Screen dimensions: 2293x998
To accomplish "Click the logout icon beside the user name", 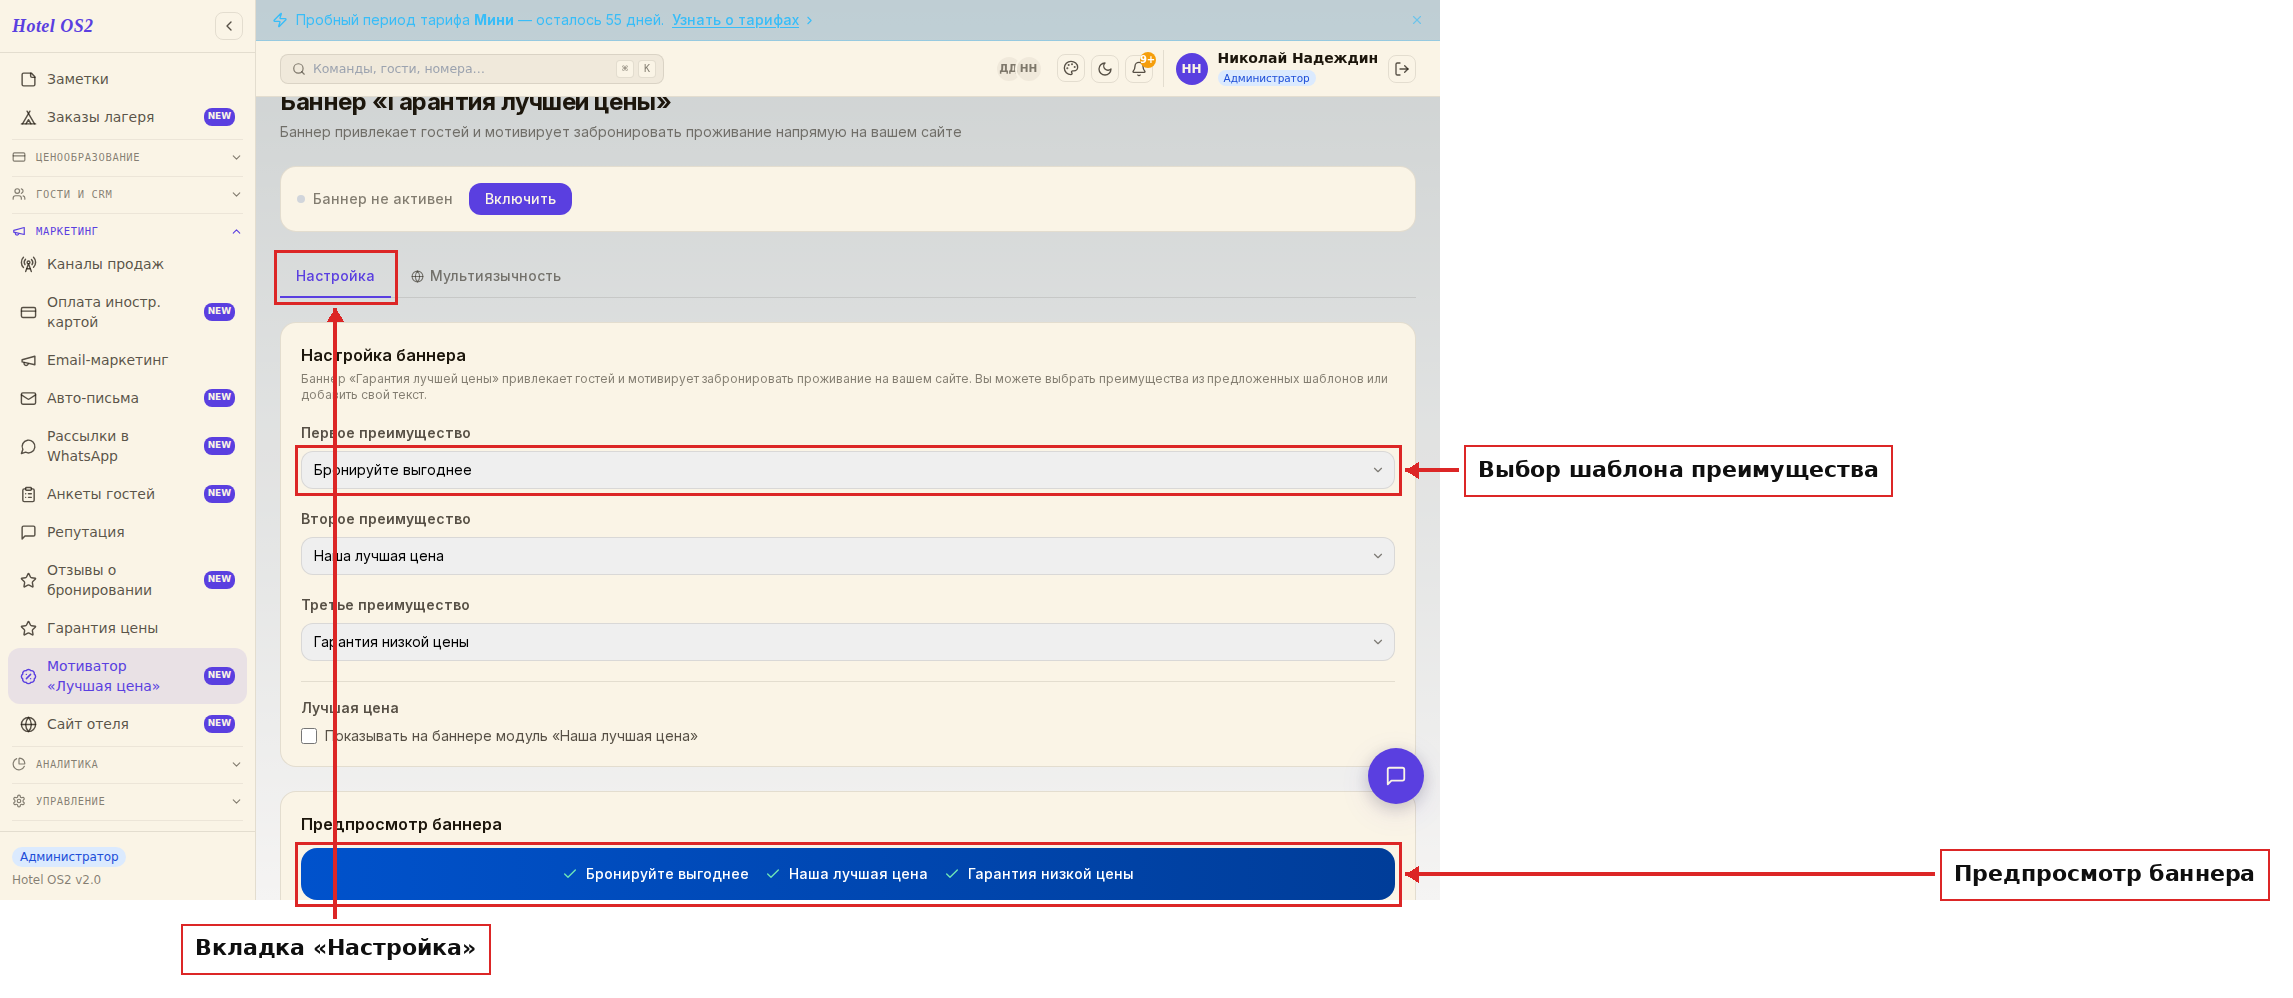I will 1402,69.
